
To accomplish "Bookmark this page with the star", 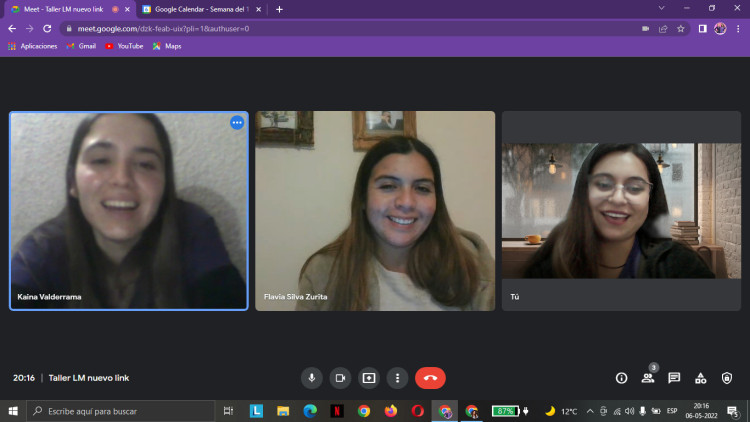I will [x=681, y=29].
